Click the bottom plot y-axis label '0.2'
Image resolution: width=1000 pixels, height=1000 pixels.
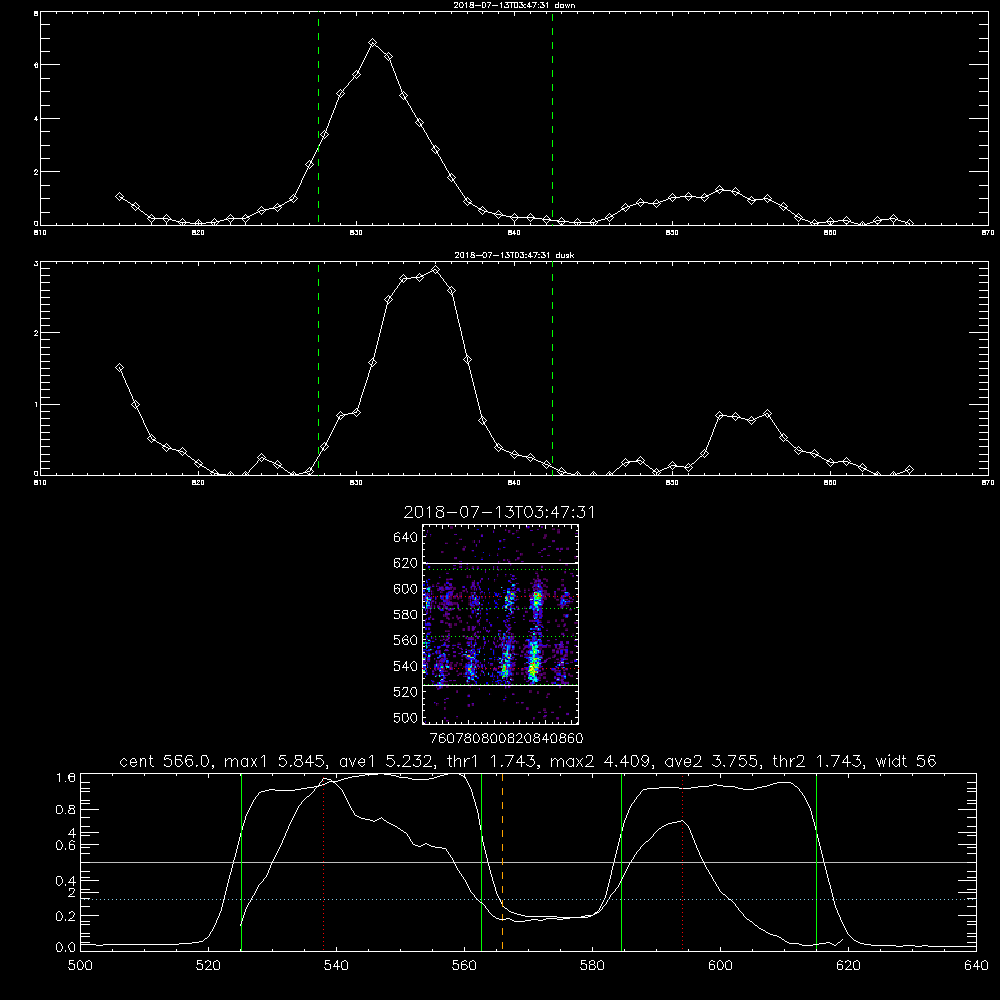pyautogui.click(x=66, y=916)
